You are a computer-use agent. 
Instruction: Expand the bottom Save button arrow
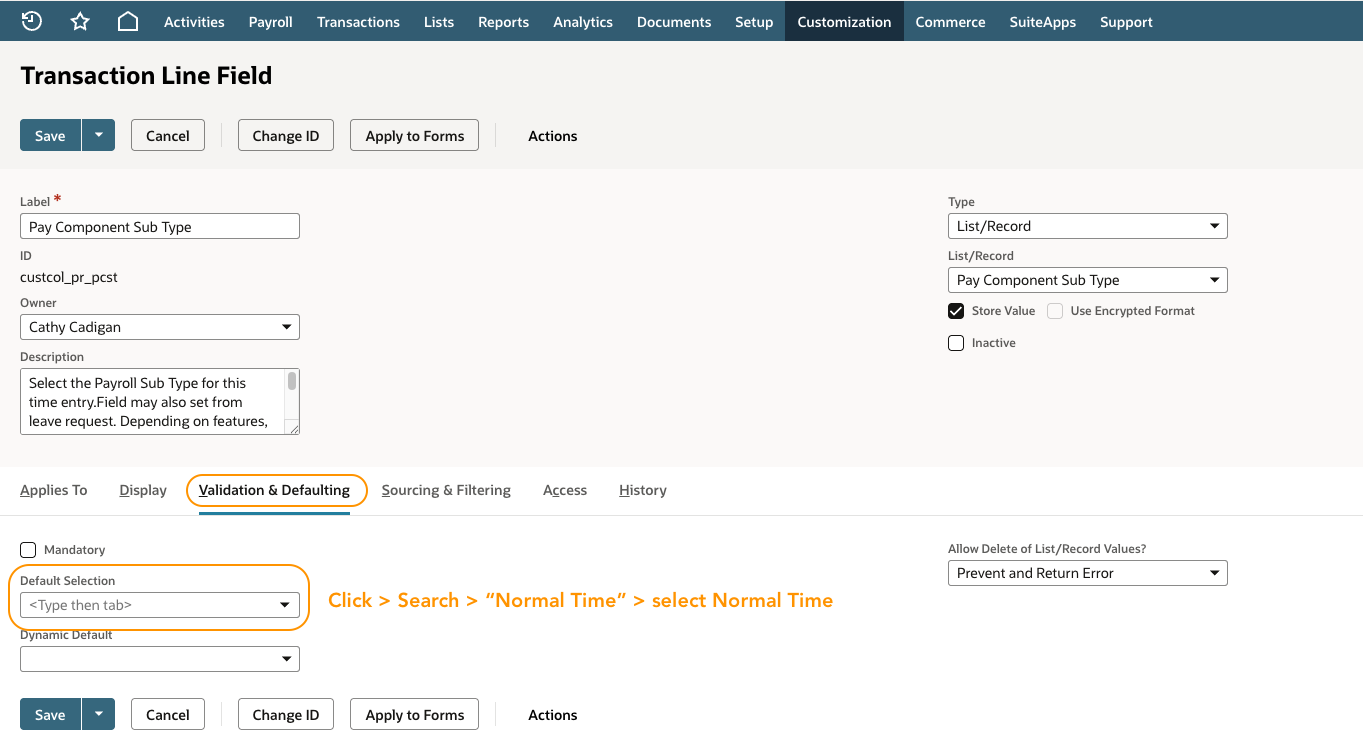pos(98,714)
